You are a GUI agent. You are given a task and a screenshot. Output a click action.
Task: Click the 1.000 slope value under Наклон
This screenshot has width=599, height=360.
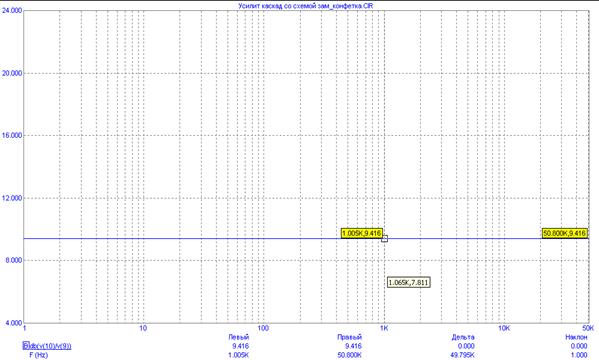pos(579,355)
